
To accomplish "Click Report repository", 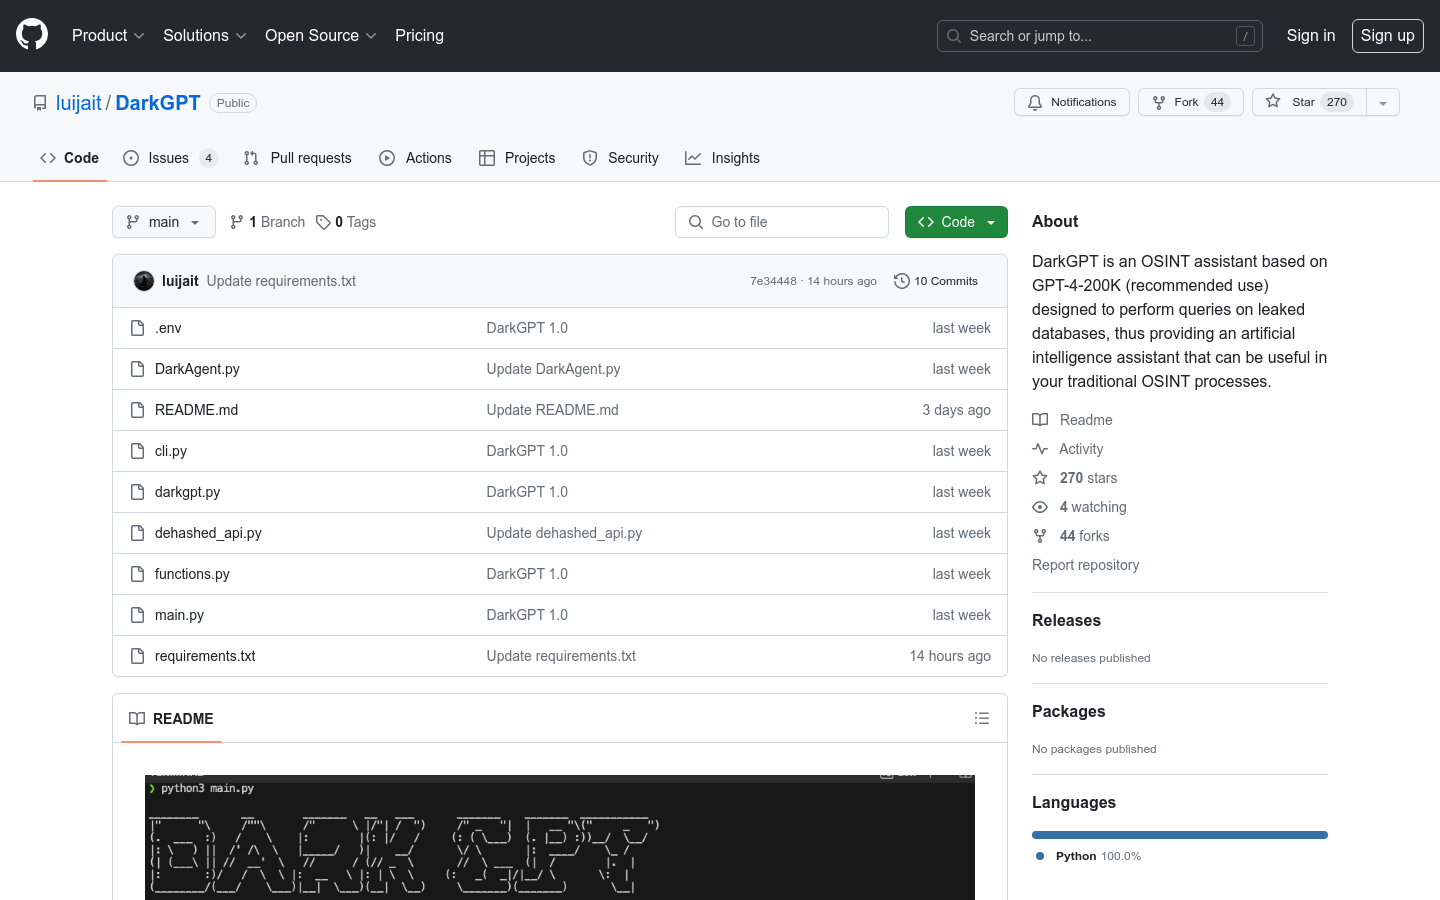I will point(1085,565).
